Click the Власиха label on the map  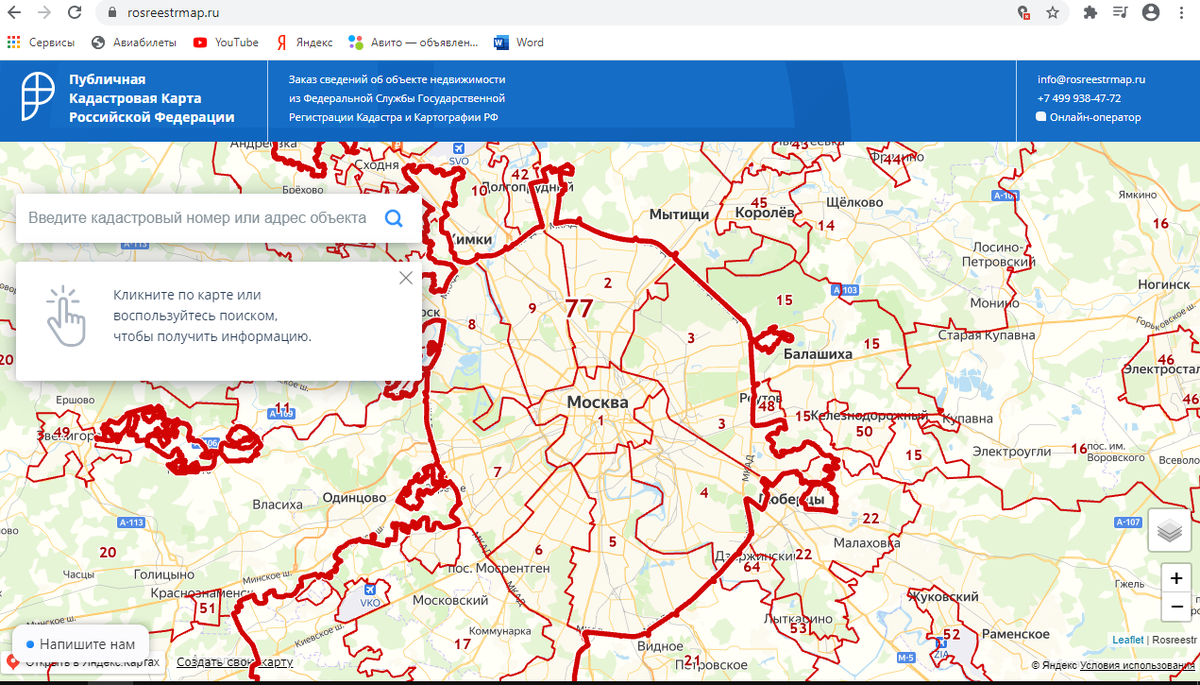click(x=277, y=504)
